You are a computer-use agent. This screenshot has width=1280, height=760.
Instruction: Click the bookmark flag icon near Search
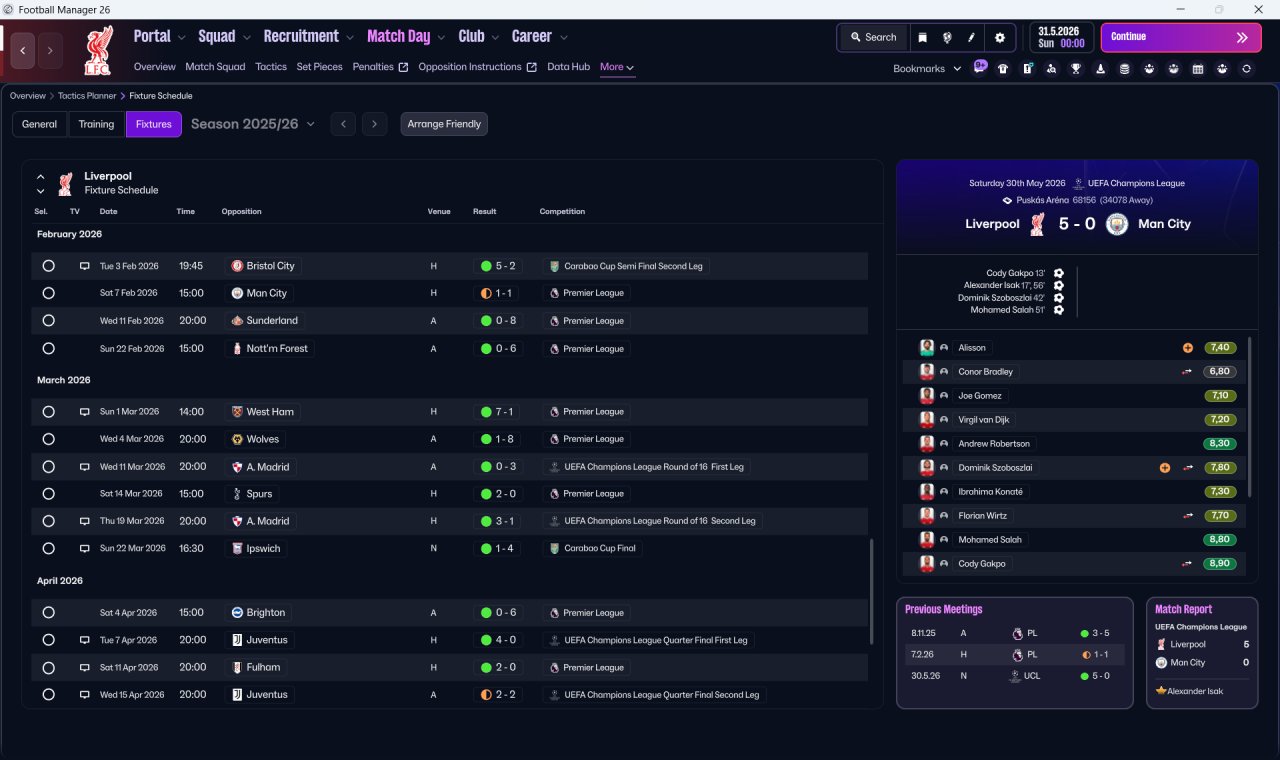[922, 37]
